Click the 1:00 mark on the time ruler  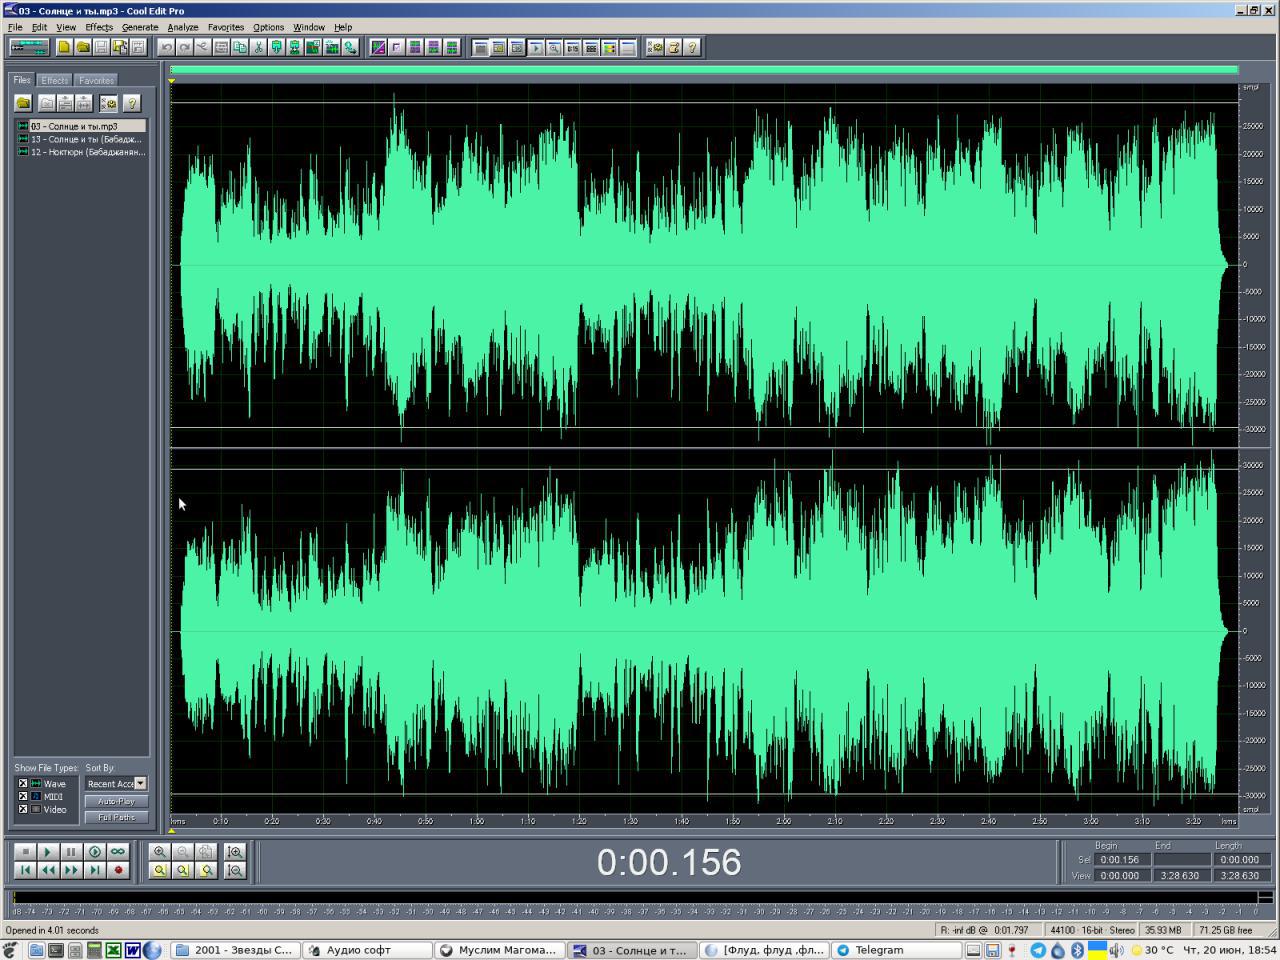[477, 821]
